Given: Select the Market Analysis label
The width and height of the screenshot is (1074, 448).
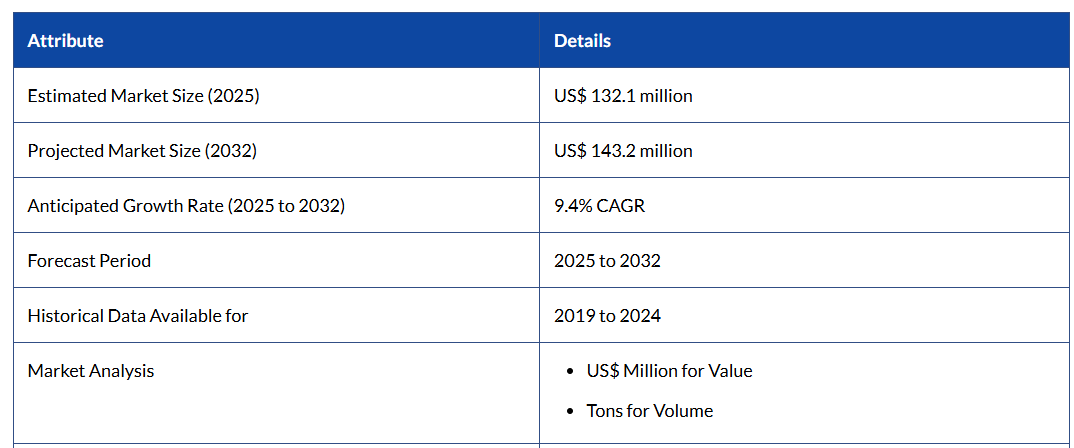Looking at the screenshot, I should [91, 371].
